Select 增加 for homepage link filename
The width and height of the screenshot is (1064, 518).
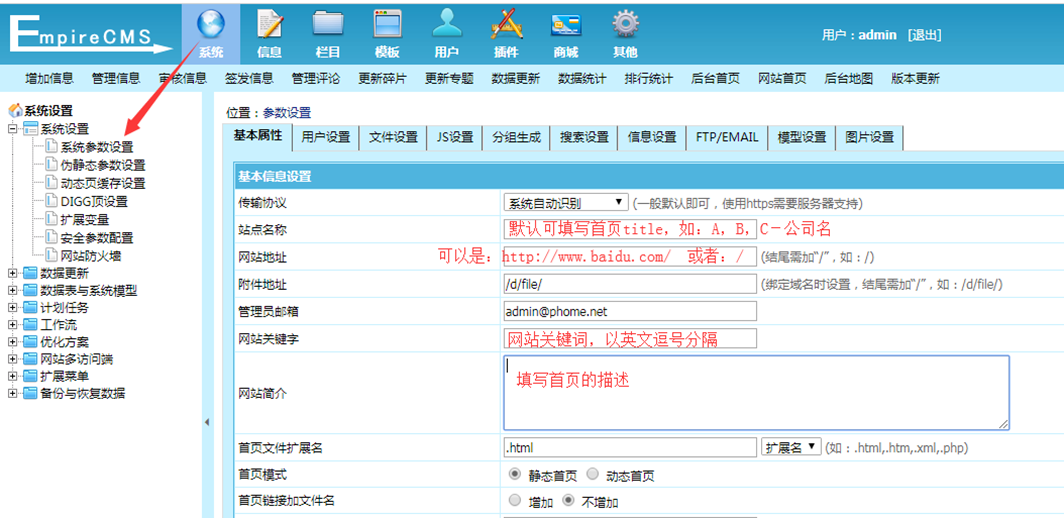[x=515, y=500]
